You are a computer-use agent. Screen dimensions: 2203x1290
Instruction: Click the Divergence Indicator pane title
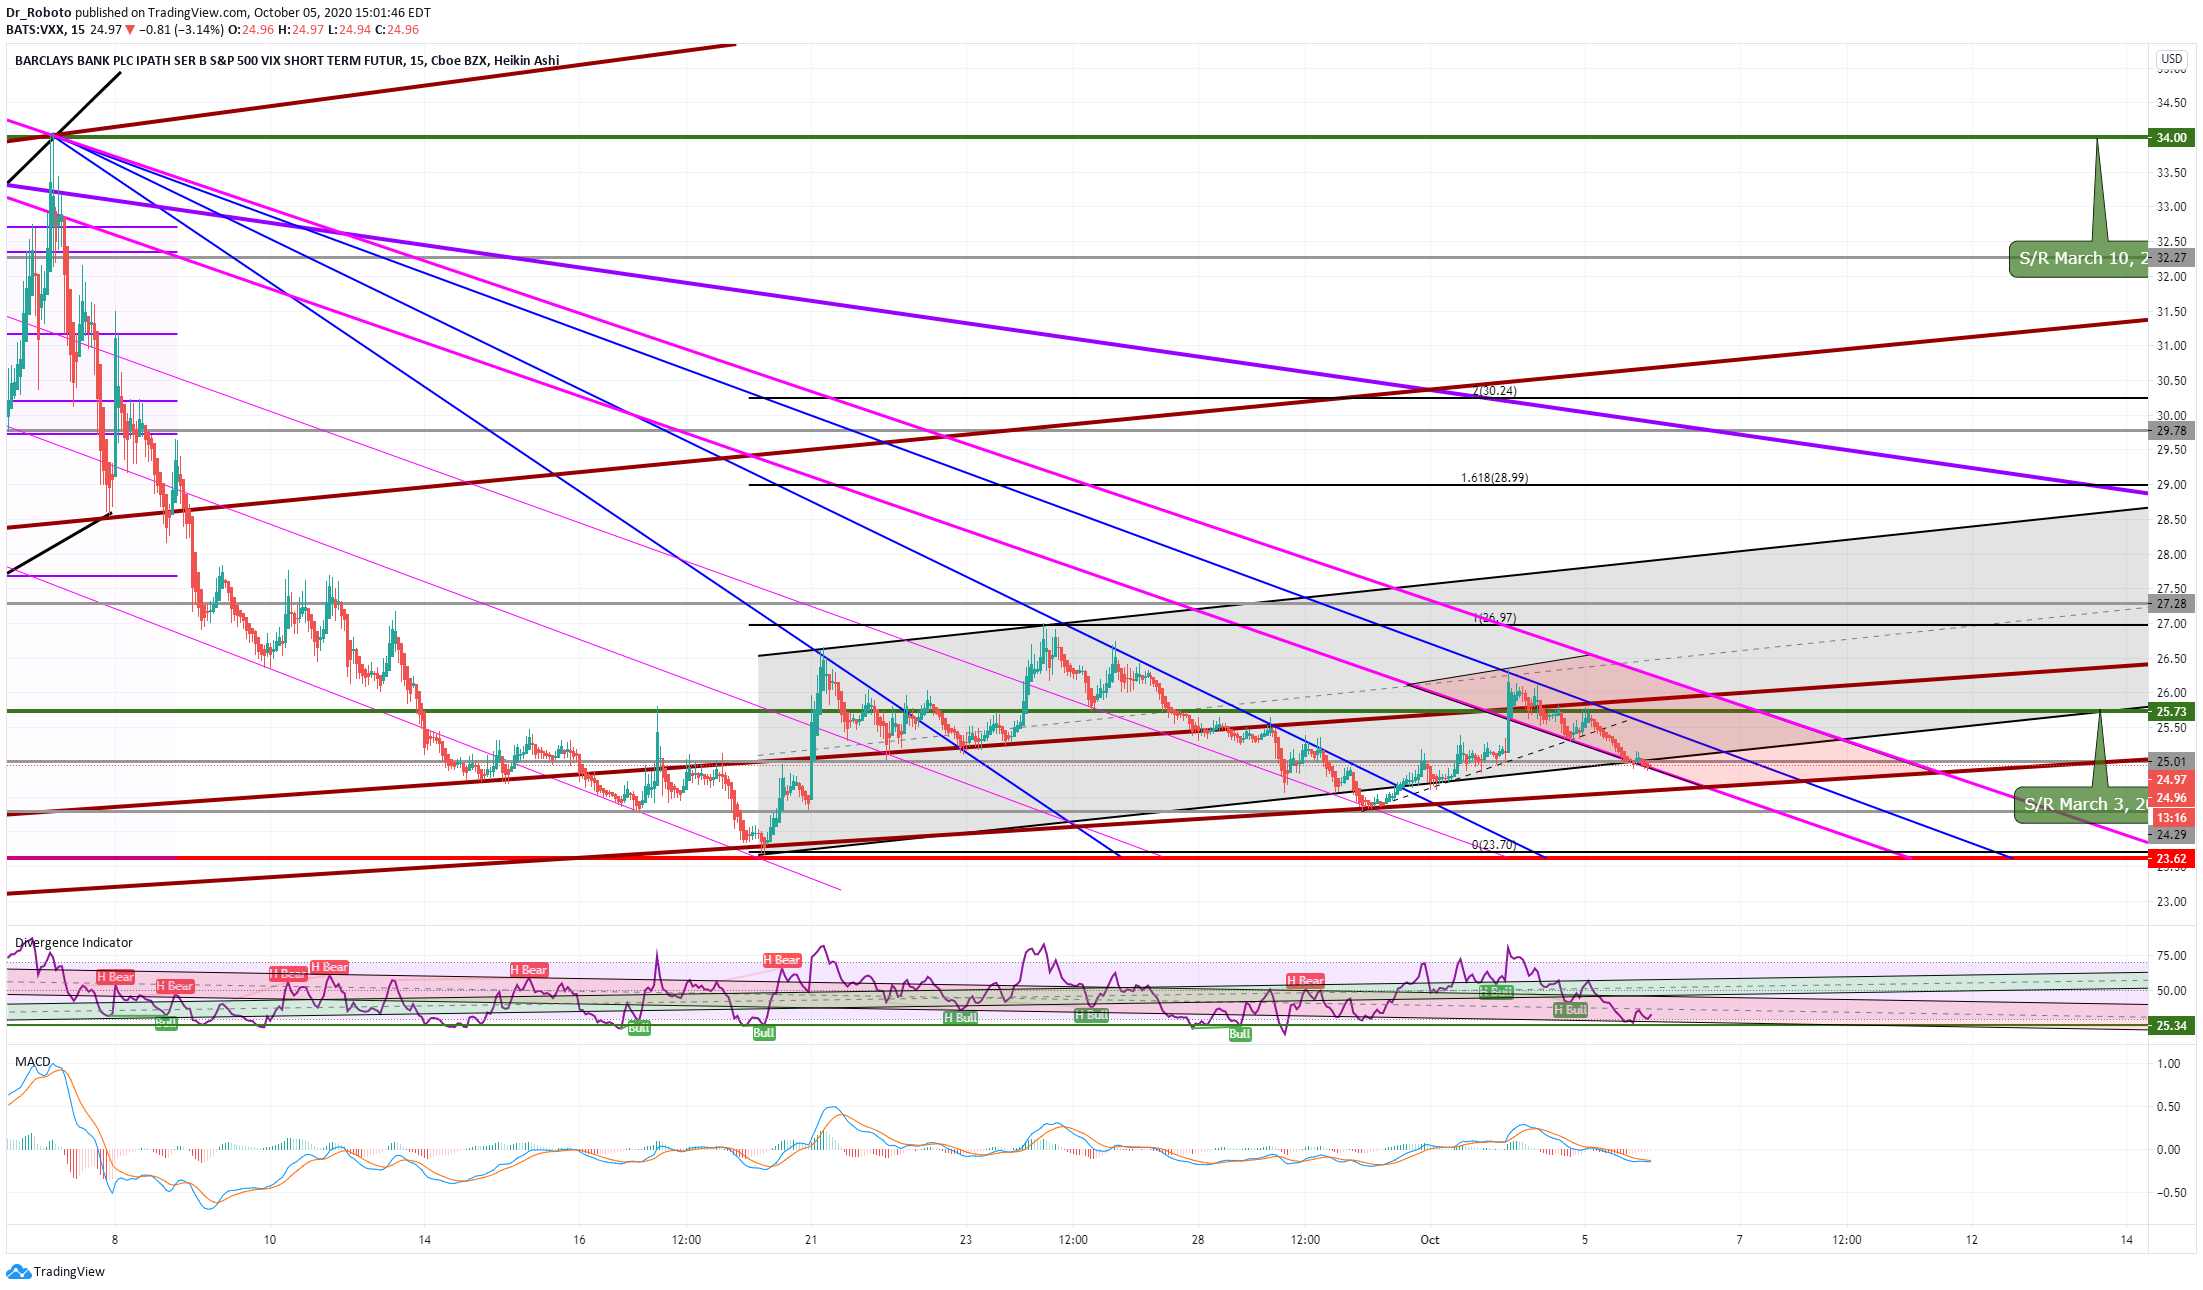[74, 943]
